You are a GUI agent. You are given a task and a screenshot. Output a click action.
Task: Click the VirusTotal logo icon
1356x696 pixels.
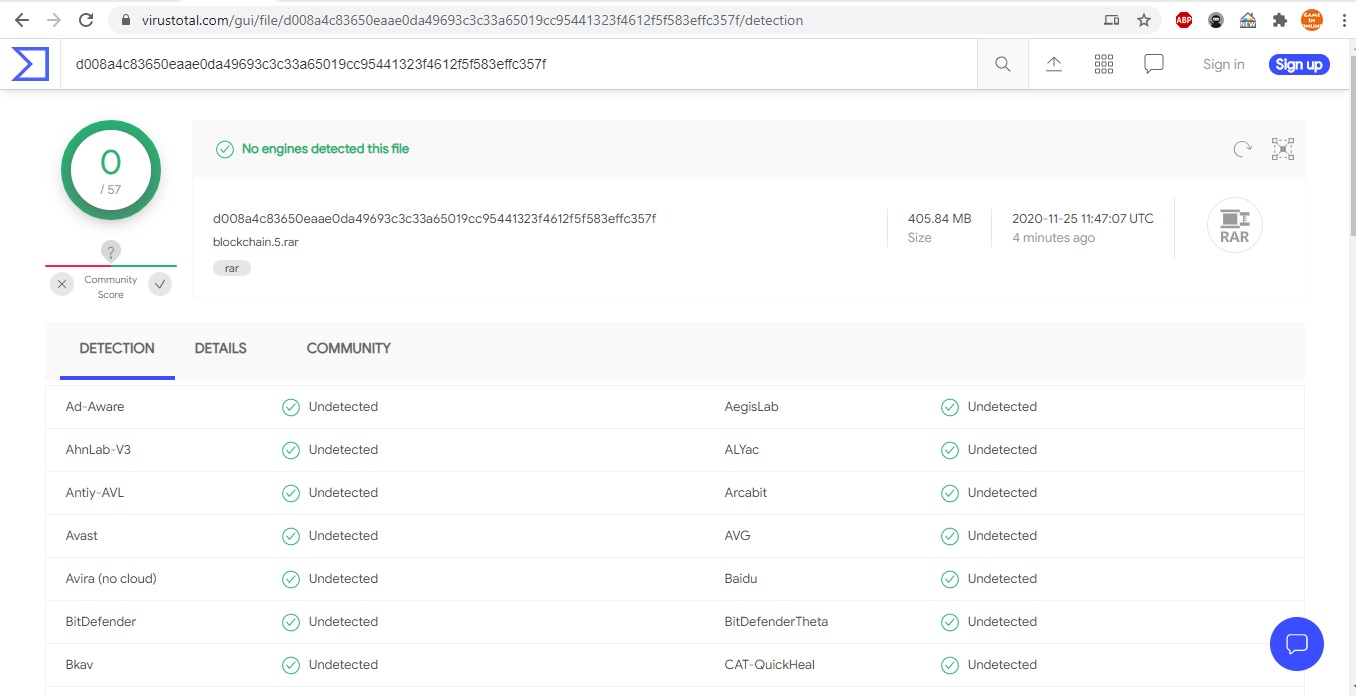coord(30,64)
